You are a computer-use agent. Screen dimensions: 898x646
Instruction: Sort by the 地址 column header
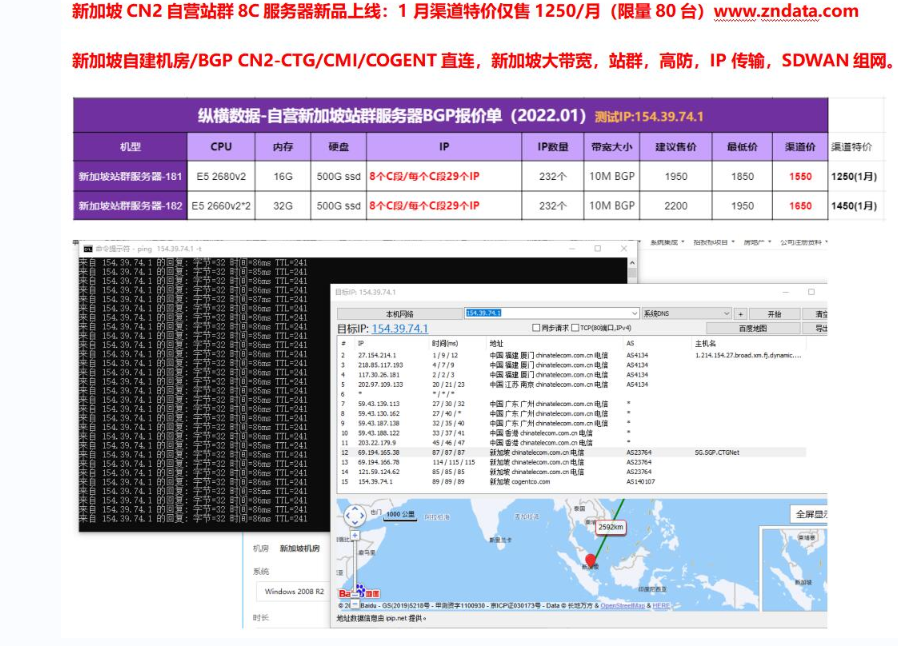pyautogui.click(x=496, y=344)
